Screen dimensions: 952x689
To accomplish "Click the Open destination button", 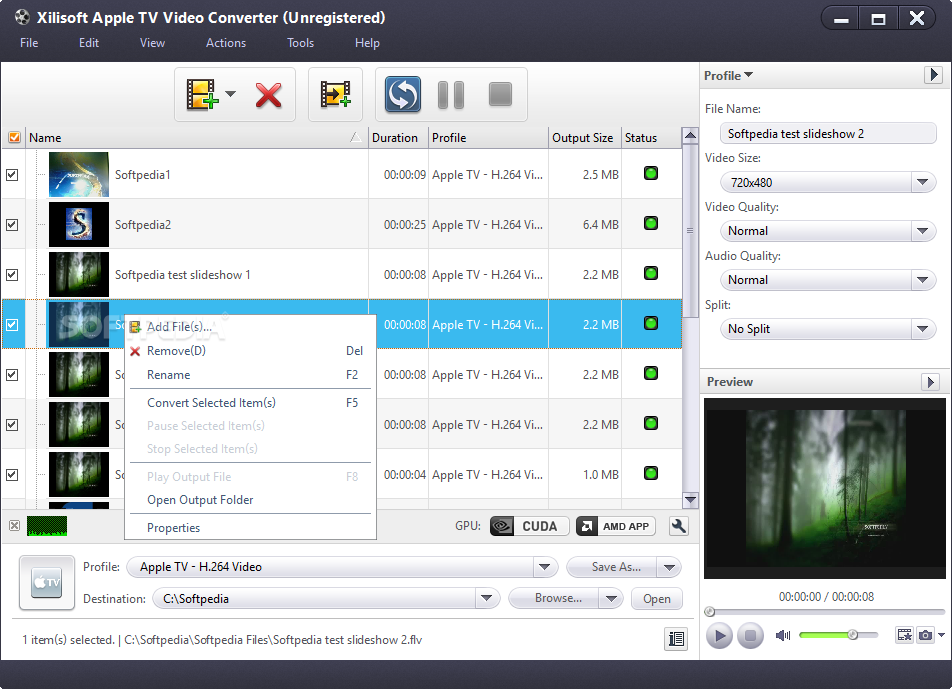I will (657, 599).
